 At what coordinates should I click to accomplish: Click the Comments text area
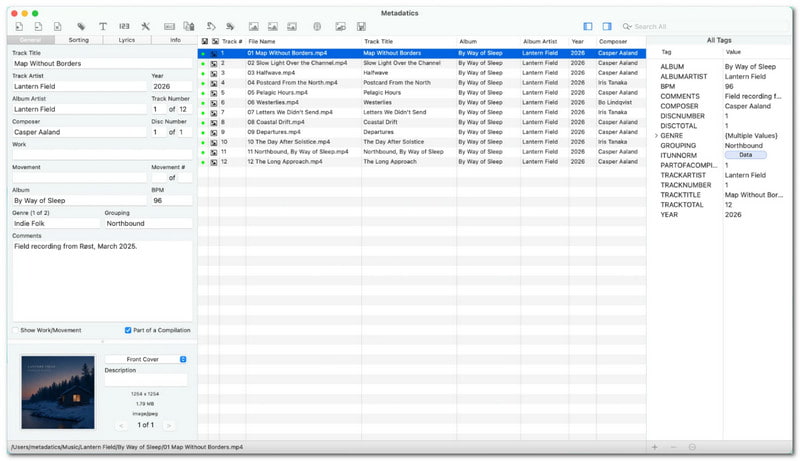(102, 280)
